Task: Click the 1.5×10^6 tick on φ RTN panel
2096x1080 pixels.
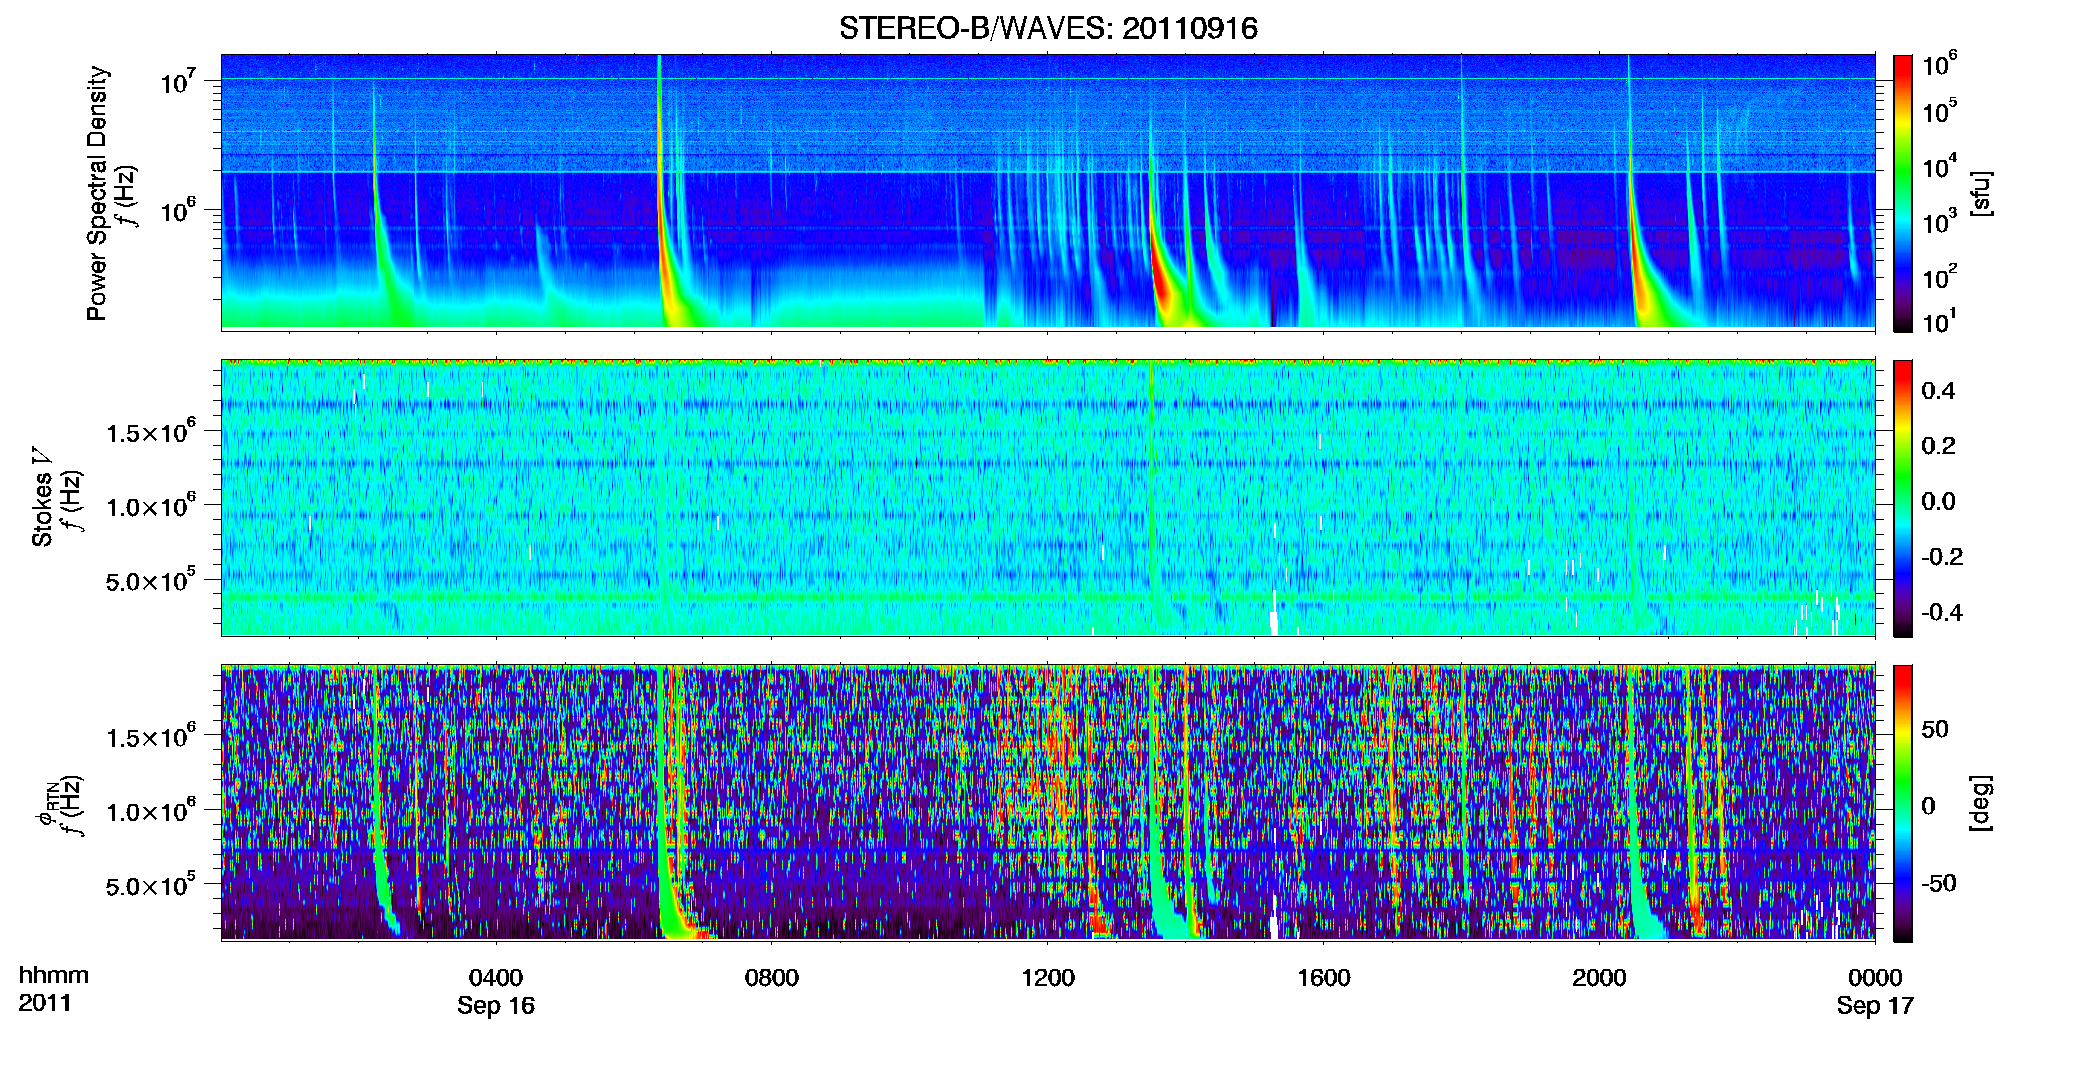Action: [152, 737]
